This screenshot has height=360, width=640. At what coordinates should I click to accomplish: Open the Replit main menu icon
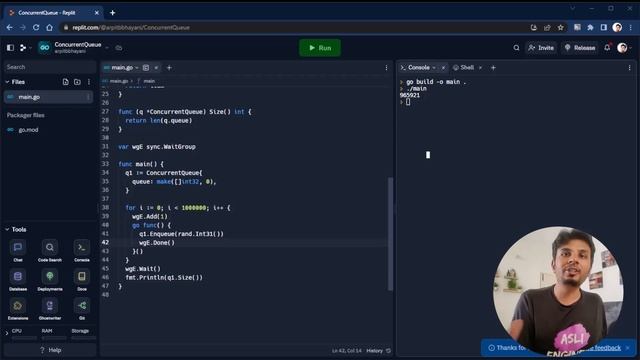pos(23,48)
